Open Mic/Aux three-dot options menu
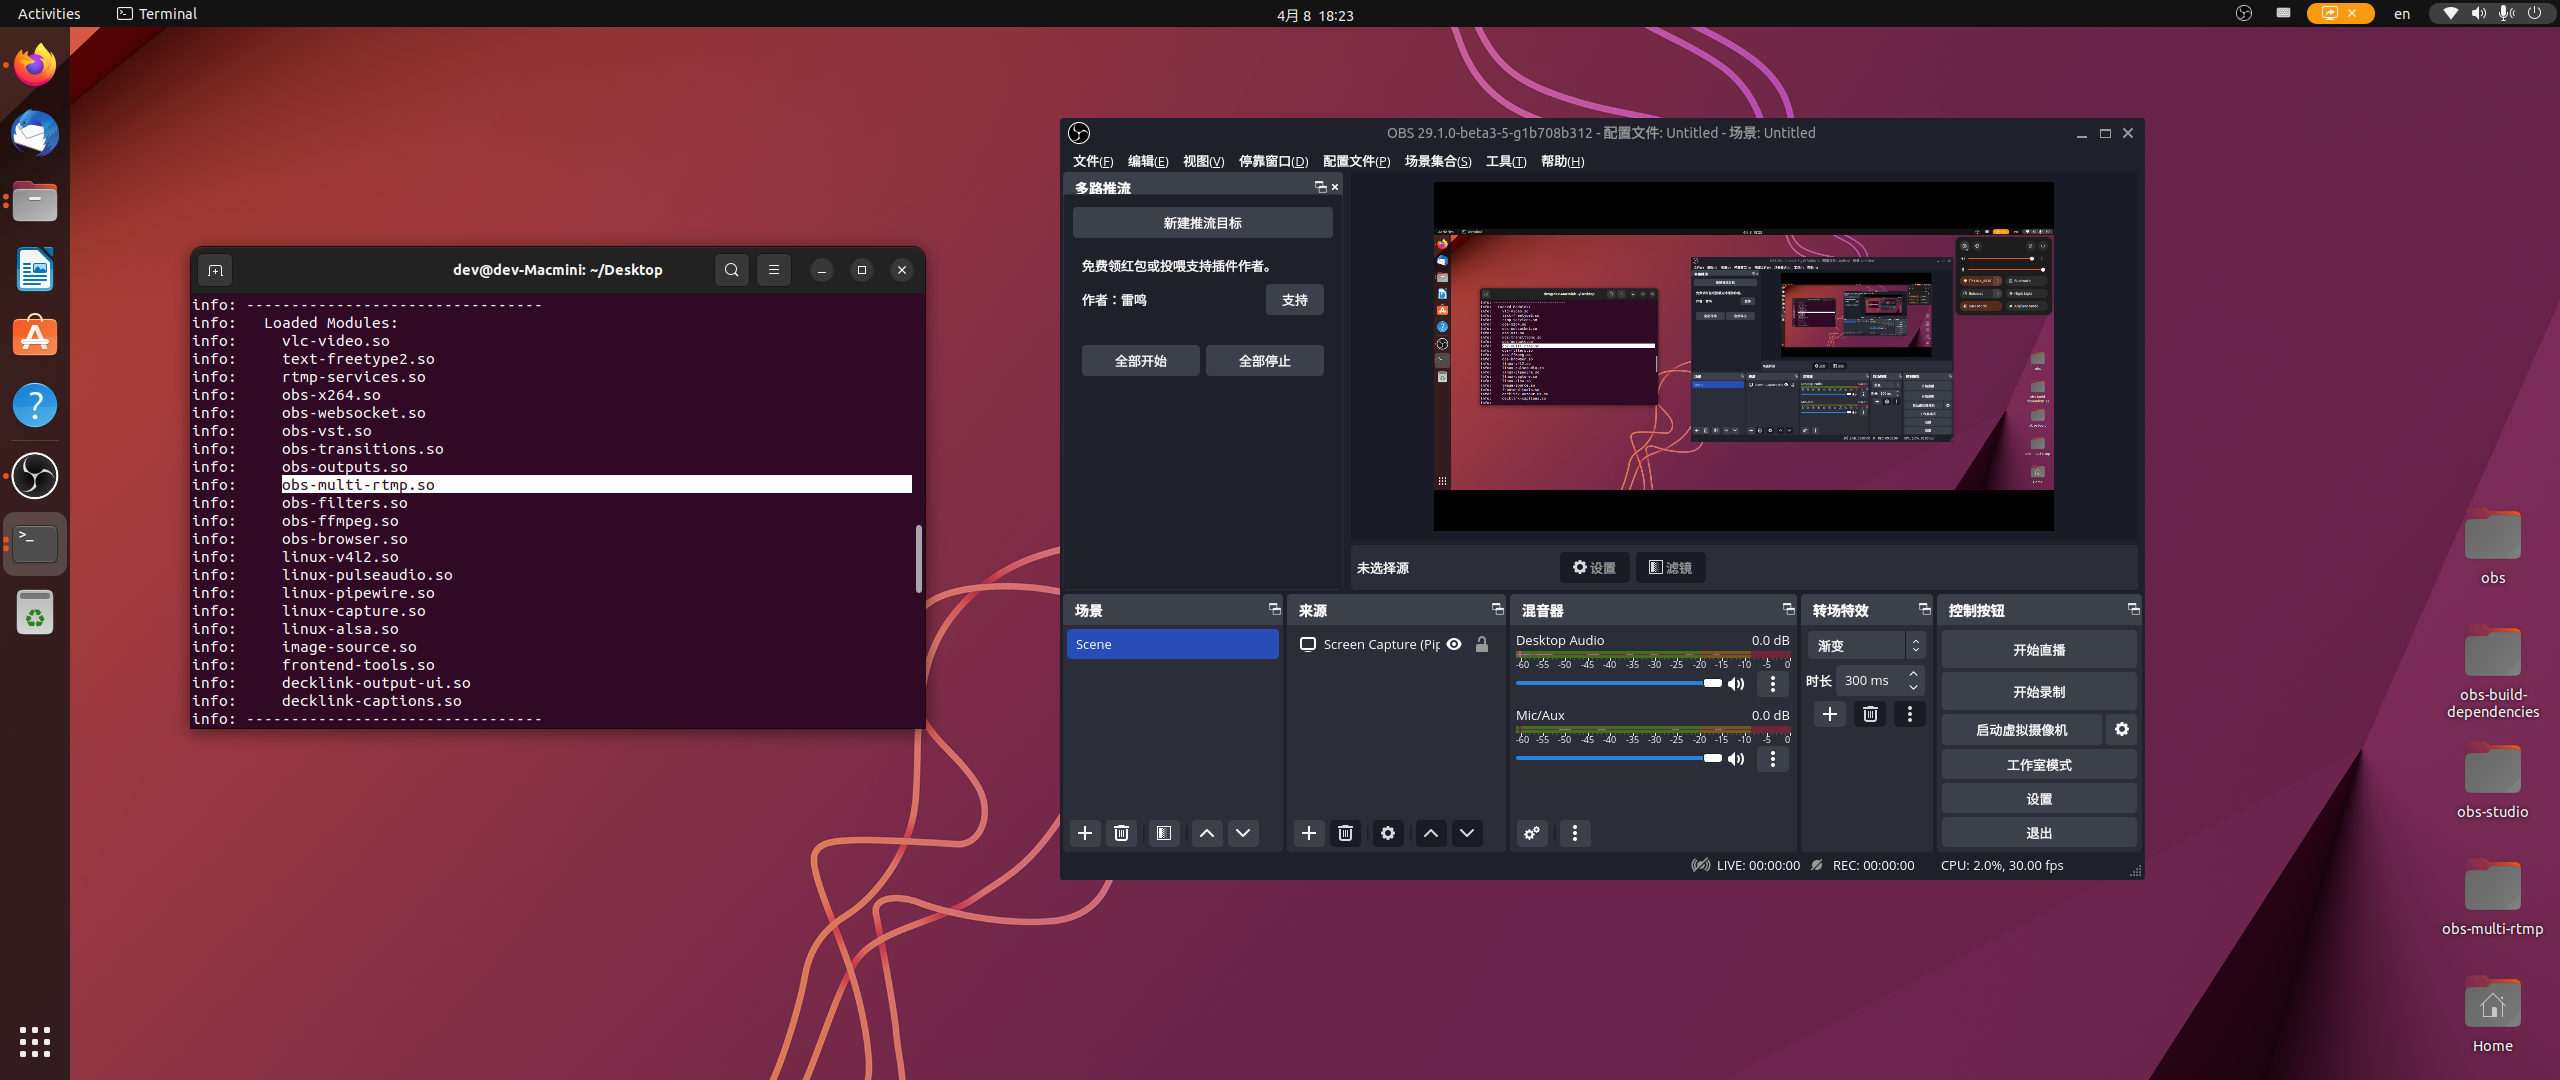Image resolution: width=2560 pixels, height=1080 pixels. click(x=1772, y=759)
